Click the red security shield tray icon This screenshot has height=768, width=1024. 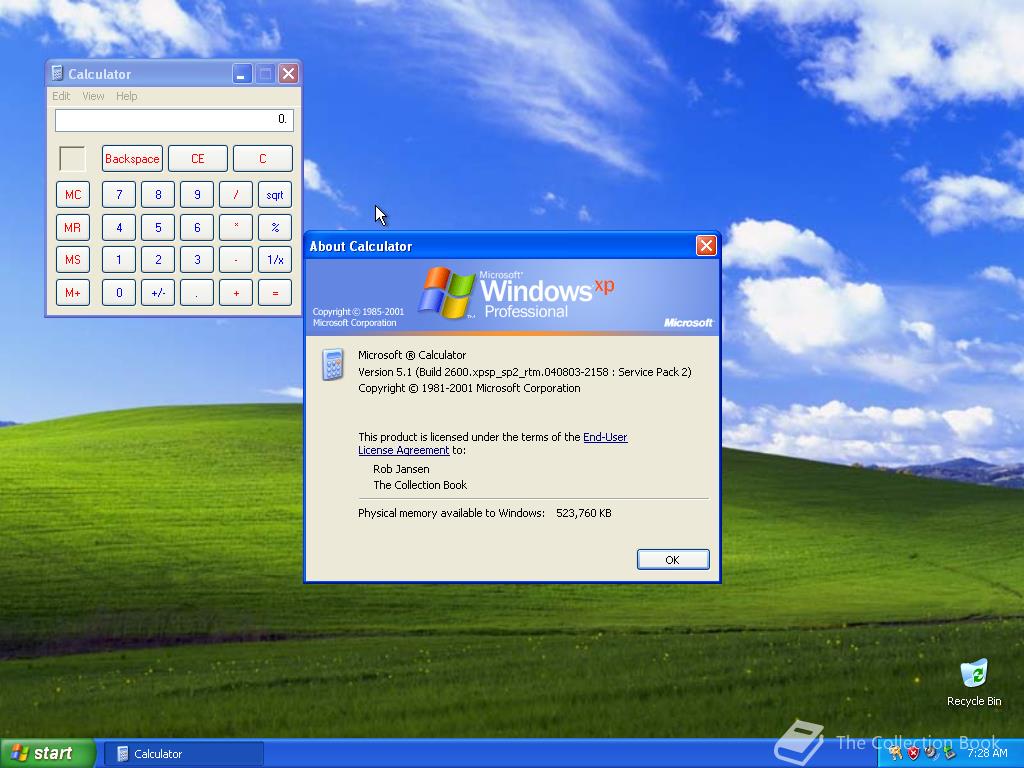click(913, 753)
